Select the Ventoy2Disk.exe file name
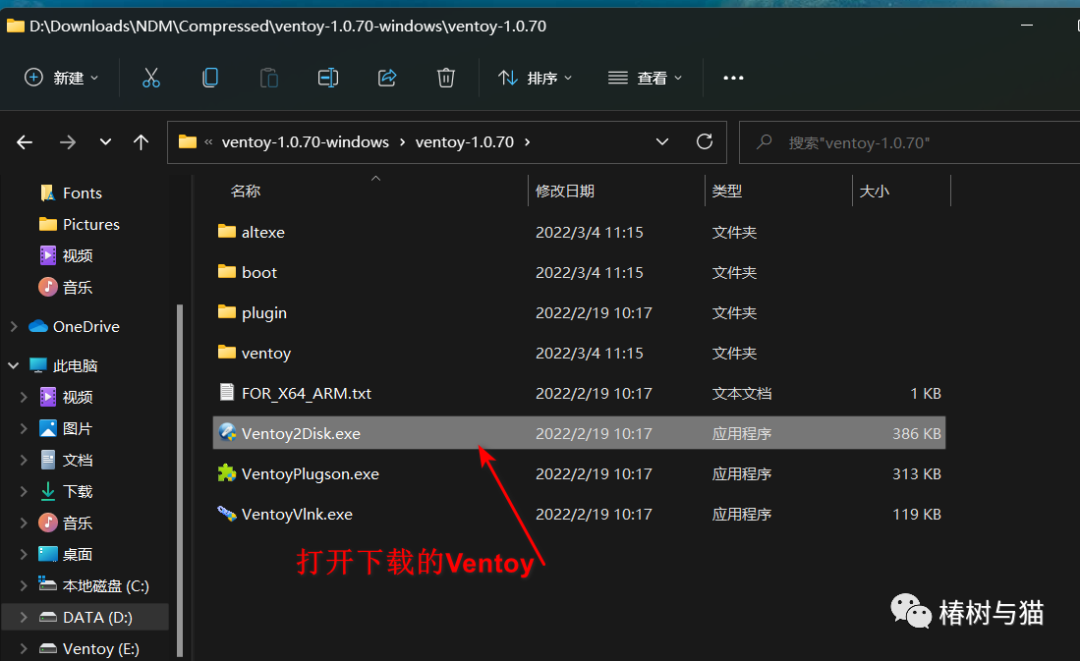The height and width of the screenshot is (661, 1080). (301, 433)
